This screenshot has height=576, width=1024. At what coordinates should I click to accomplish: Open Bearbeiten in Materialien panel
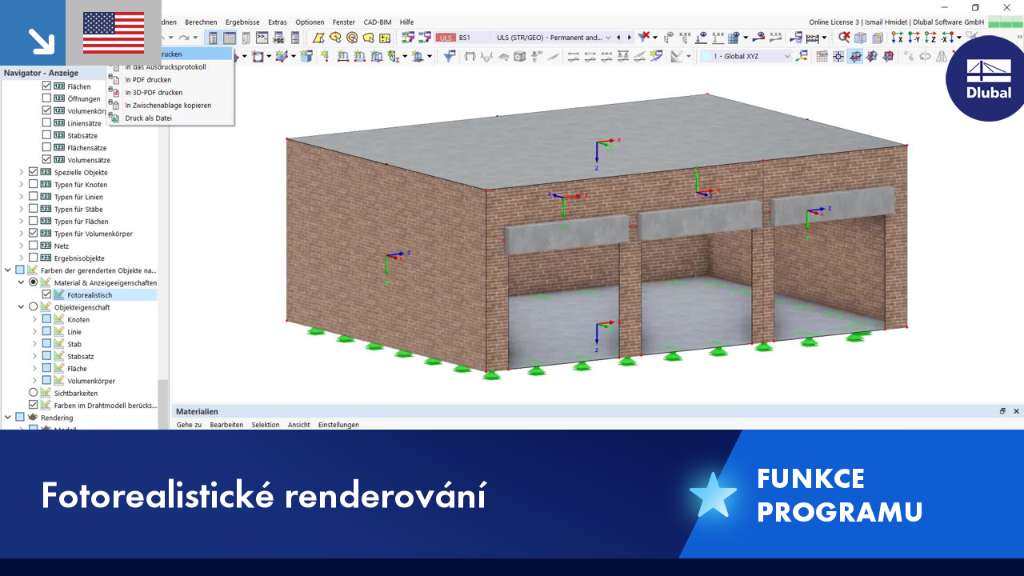pos(226,424)
